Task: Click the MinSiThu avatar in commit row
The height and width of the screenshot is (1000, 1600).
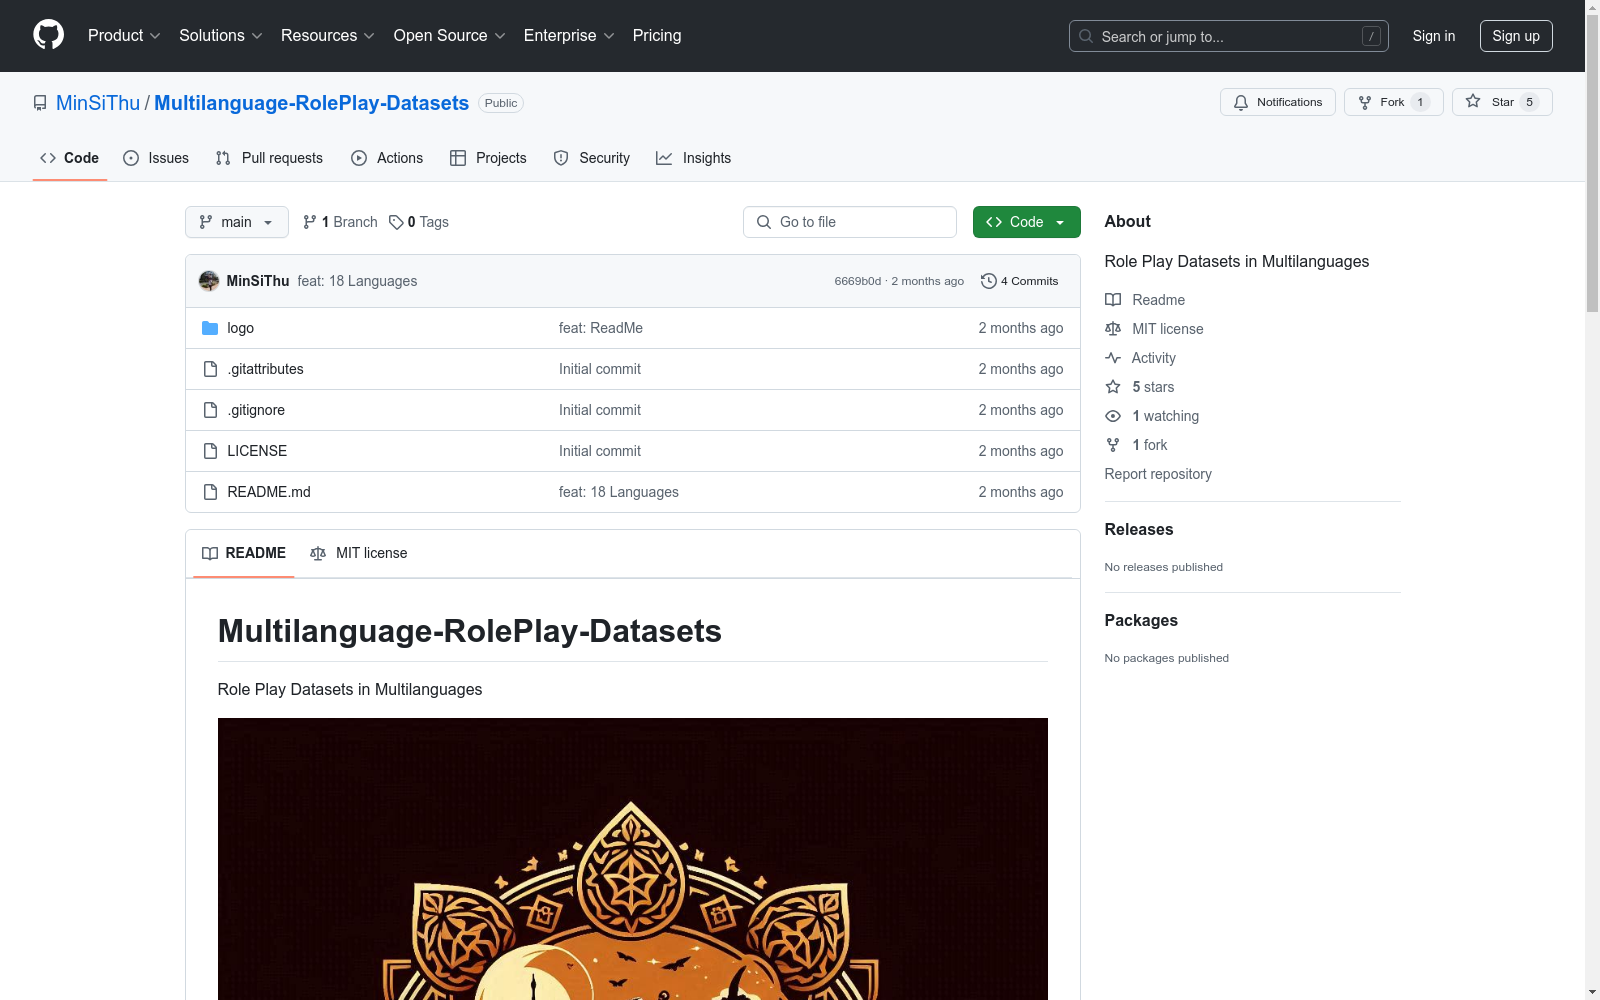Action: tap(209, 281)
